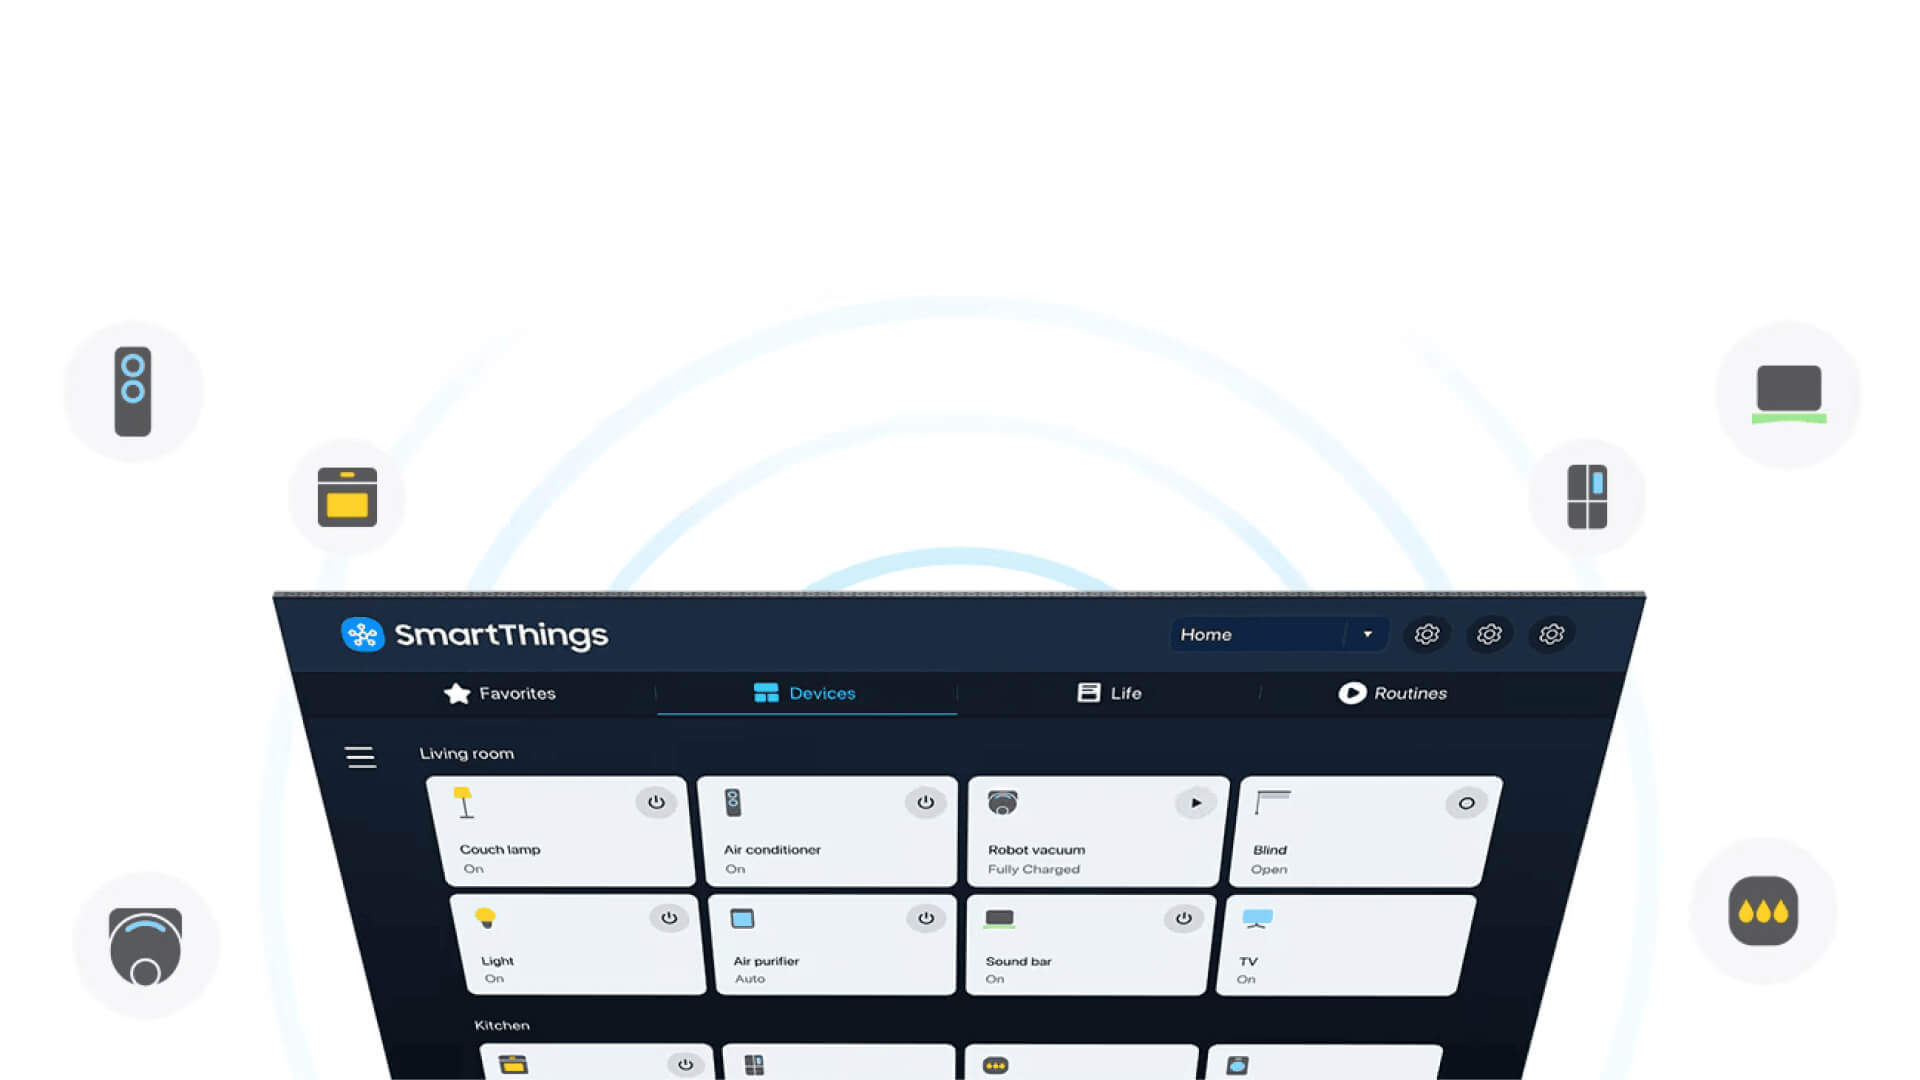Click the Routines play button icon
1920x1080 pixels.
[x=1350, y=692]
